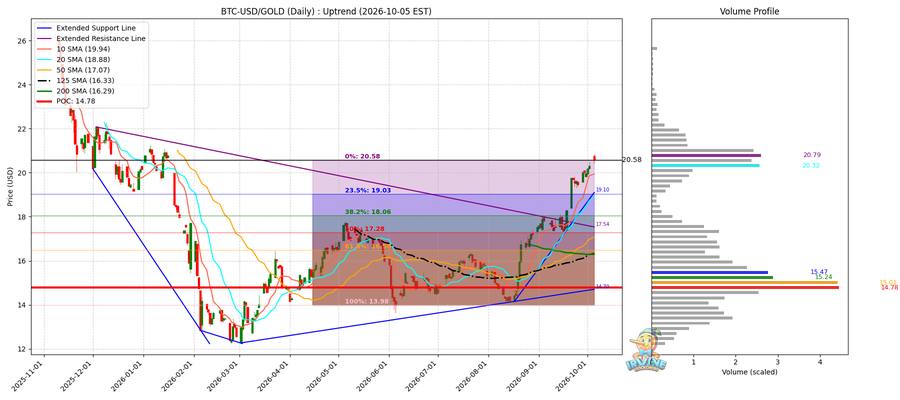Click the purple 20.79 volume label
Viewport: 900px width, 400px height.
(x=812, y=155)
